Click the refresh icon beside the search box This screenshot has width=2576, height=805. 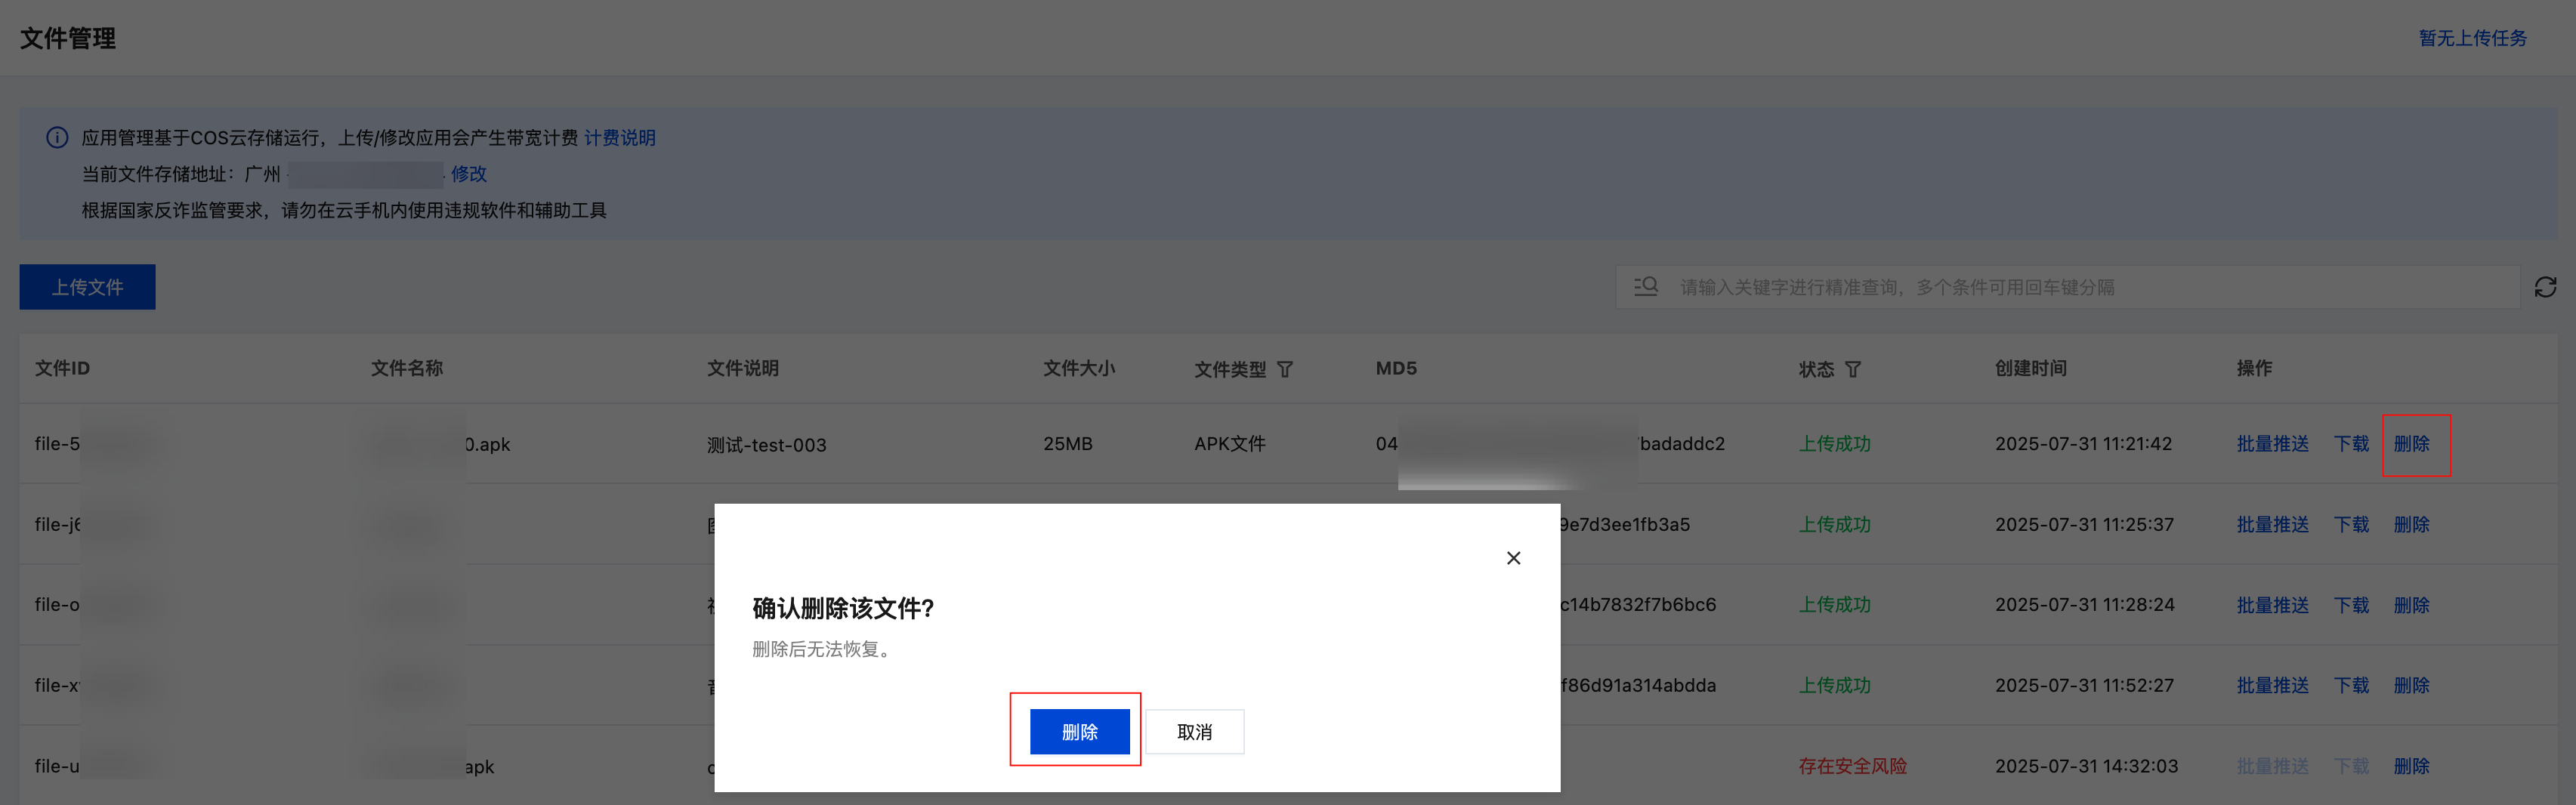2545,287
